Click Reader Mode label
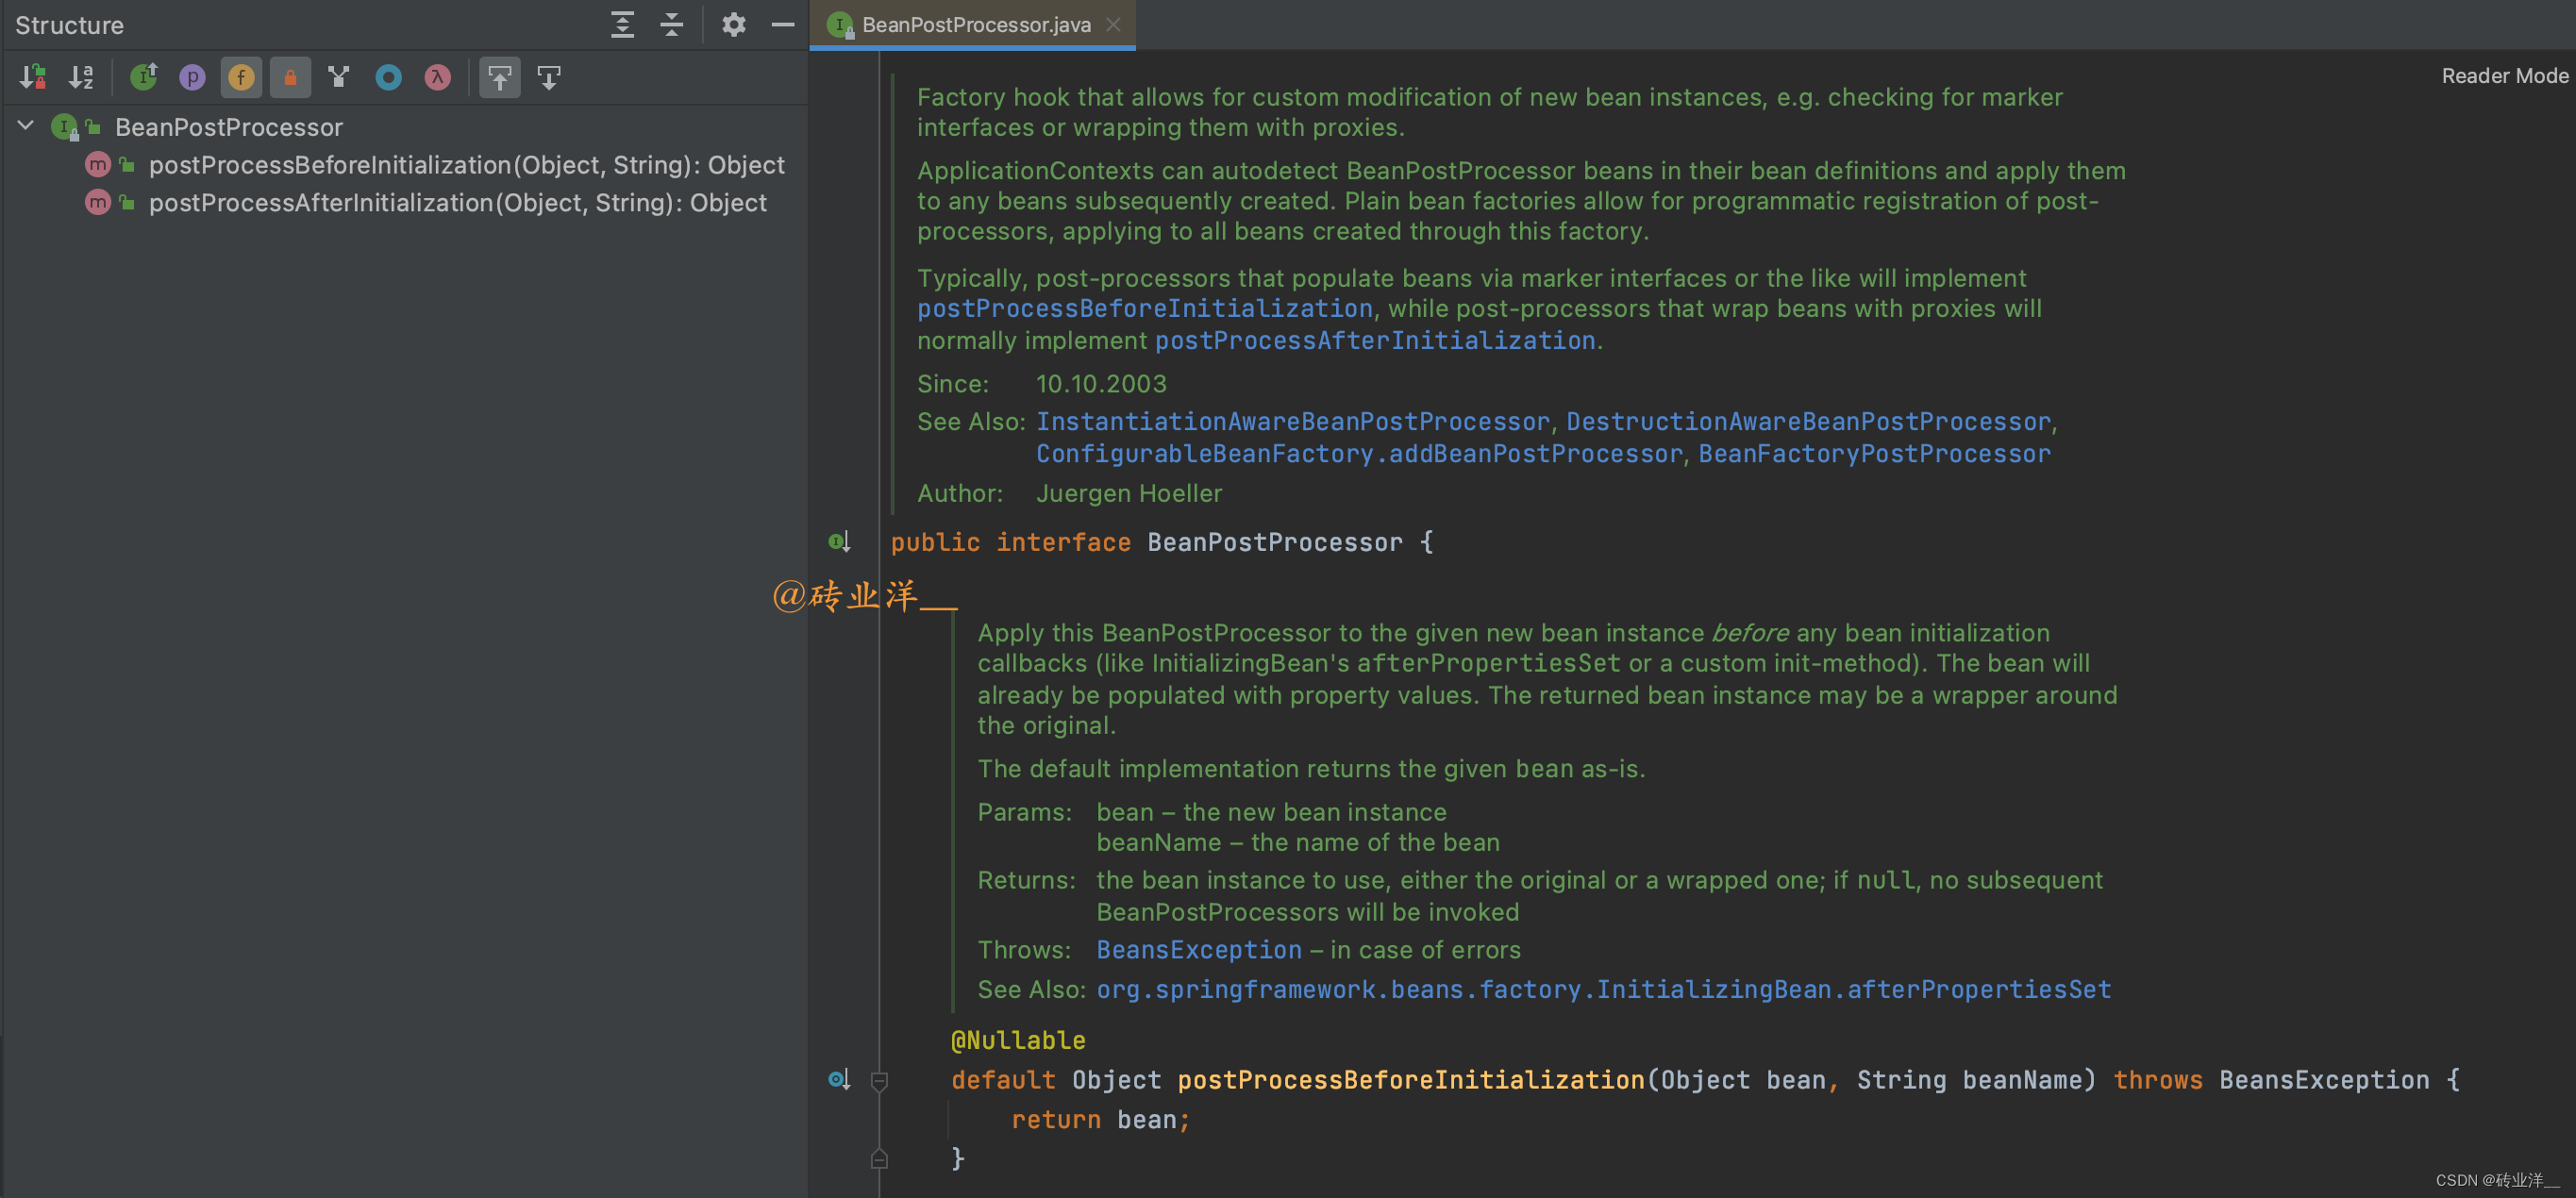Image resolution: width=2576 pixels, height=1198 pixels. (2503, 76)
